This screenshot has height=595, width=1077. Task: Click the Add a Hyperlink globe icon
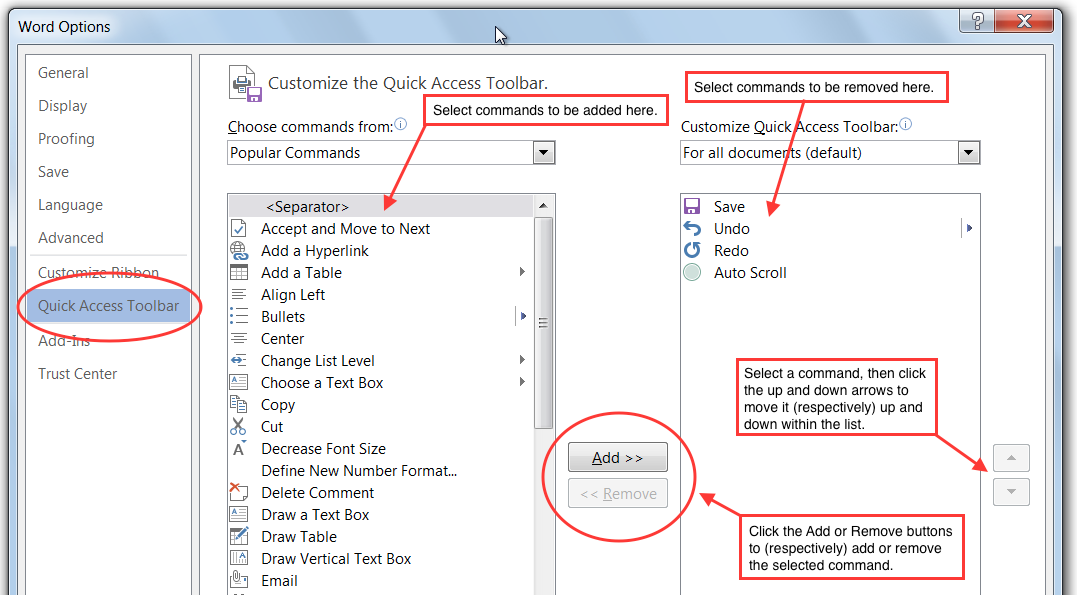[x=238, y=250]
